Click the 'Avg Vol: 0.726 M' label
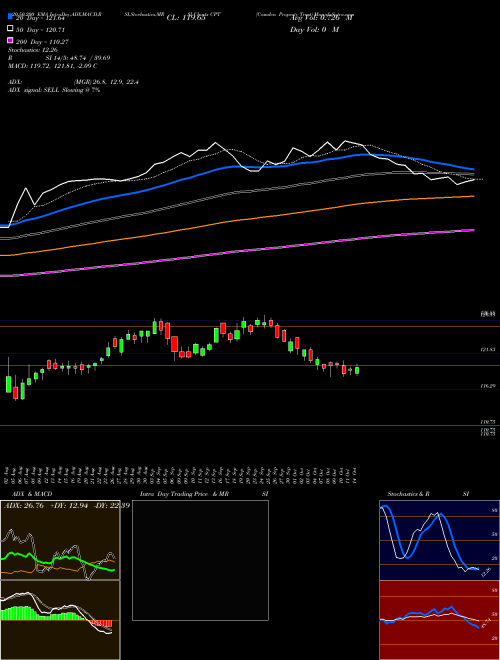500x660 pixels. 322,18
